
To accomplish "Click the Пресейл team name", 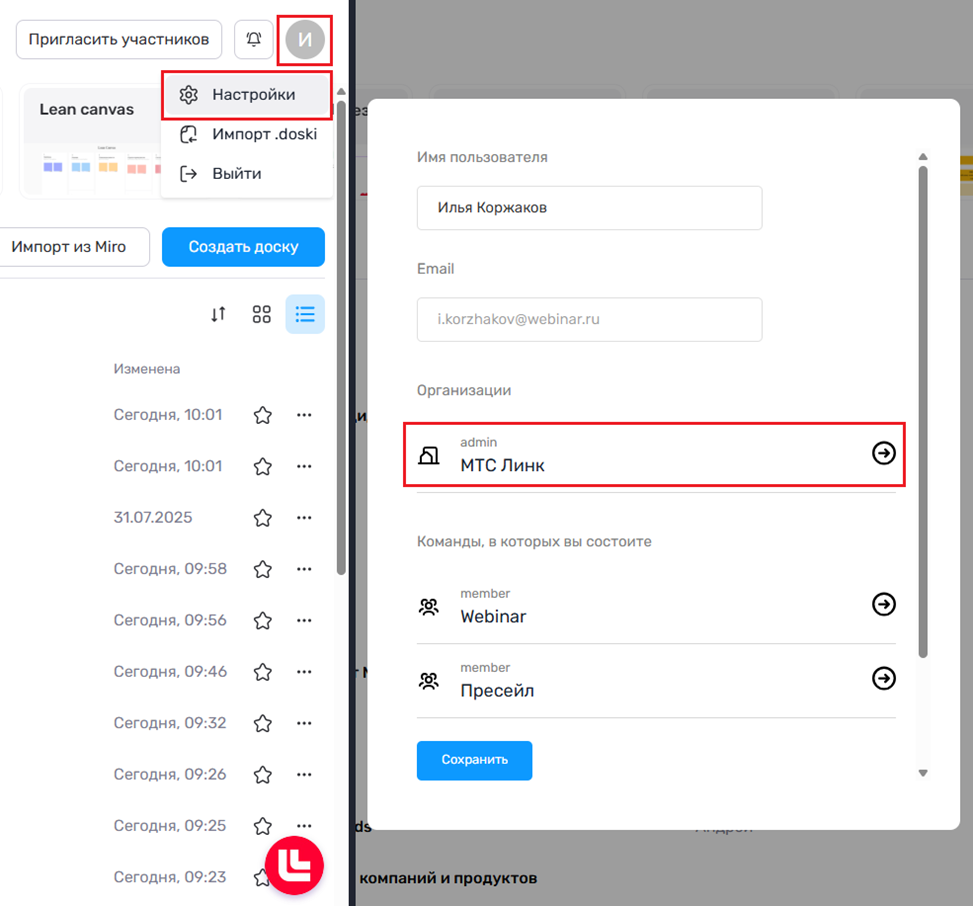I will click(497, 691).
